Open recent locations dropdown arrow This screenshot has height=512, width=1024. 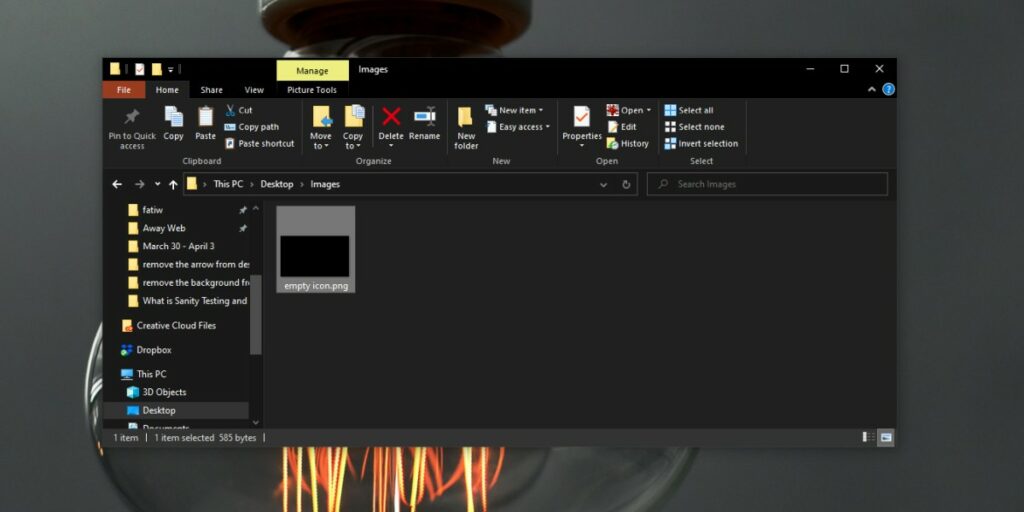point(157,184)
